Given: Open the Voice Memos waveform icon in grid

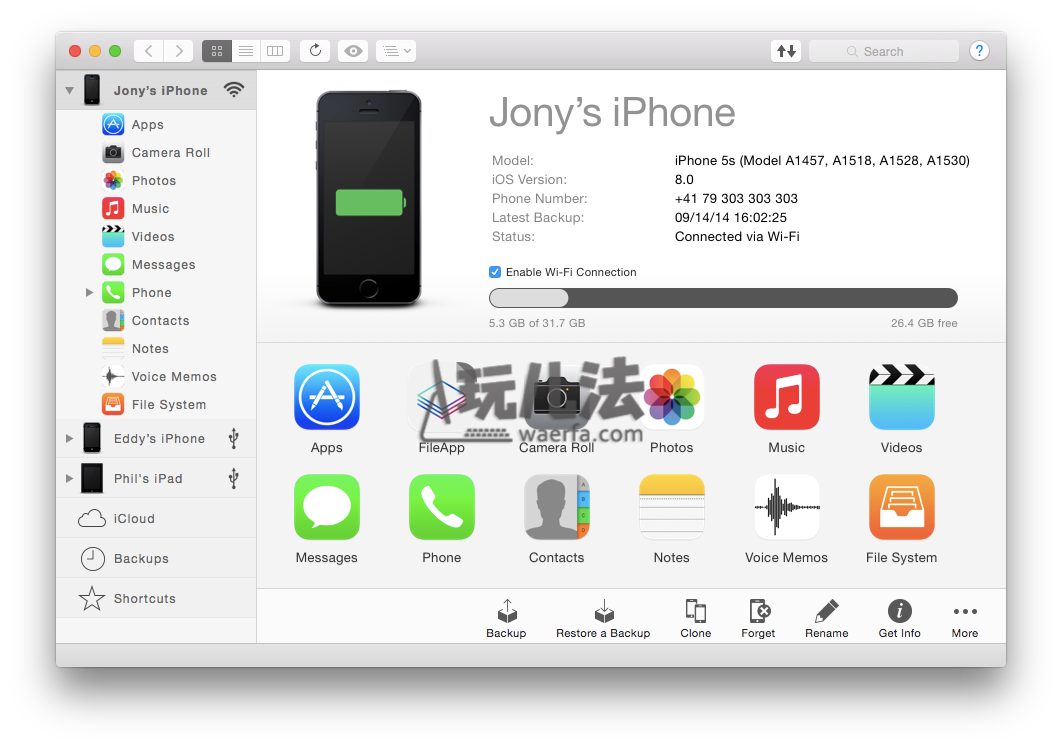Looking at the screenshot, I should click(x=786, y=507).
